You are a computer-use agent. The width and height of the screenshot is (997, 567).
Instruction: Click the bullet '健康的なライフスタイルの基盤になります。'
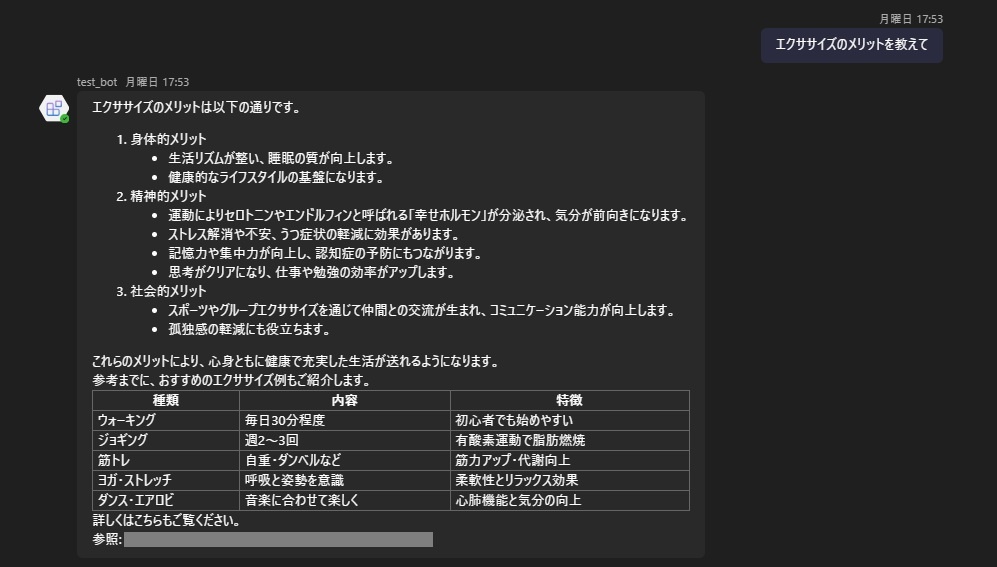pos(276,177)
